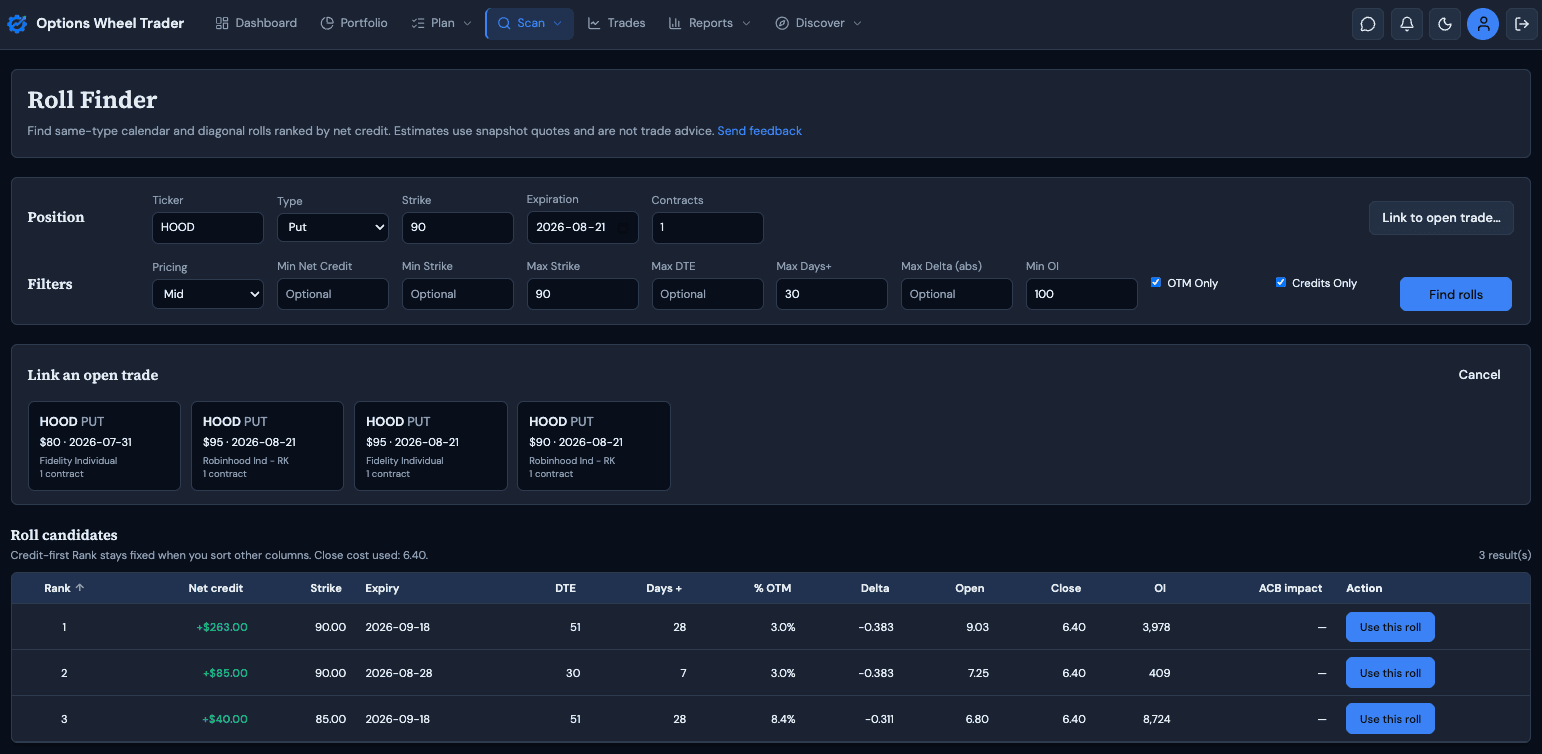The height and width of the screenshot is (754, 1542).
Task: Open the Trades page
Action: 616,23
